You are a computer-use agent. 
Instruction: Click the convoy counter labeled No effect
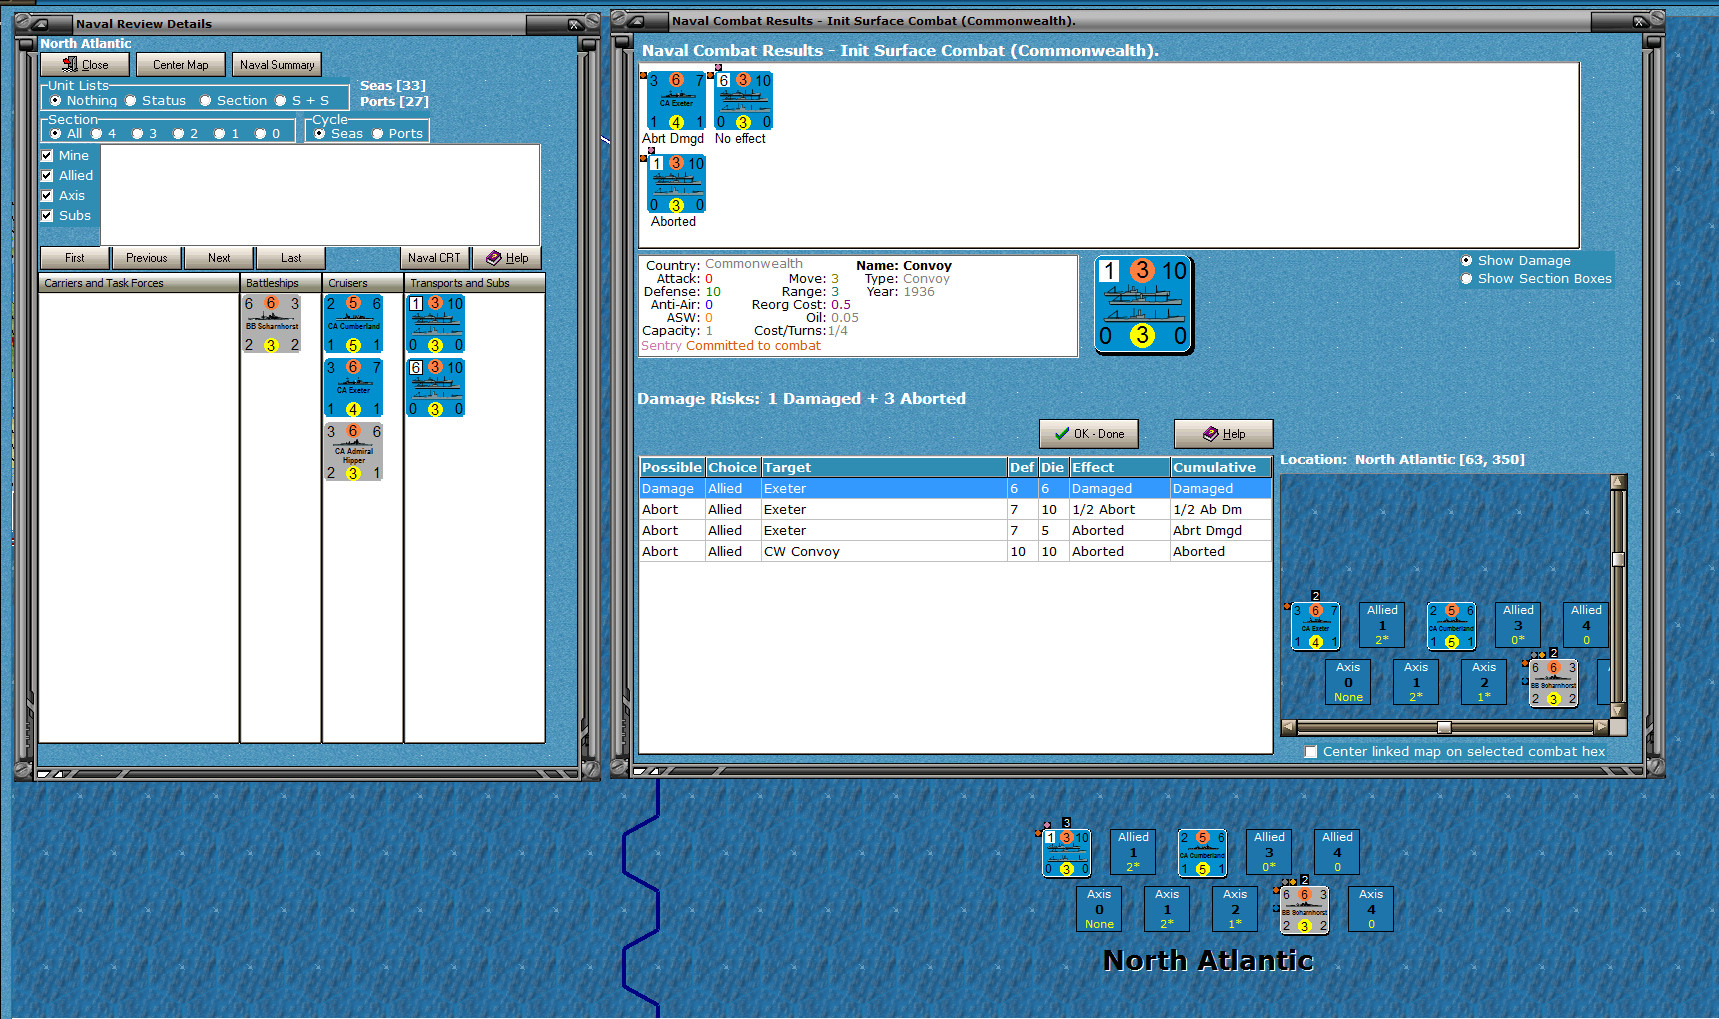tap(743, 101)
